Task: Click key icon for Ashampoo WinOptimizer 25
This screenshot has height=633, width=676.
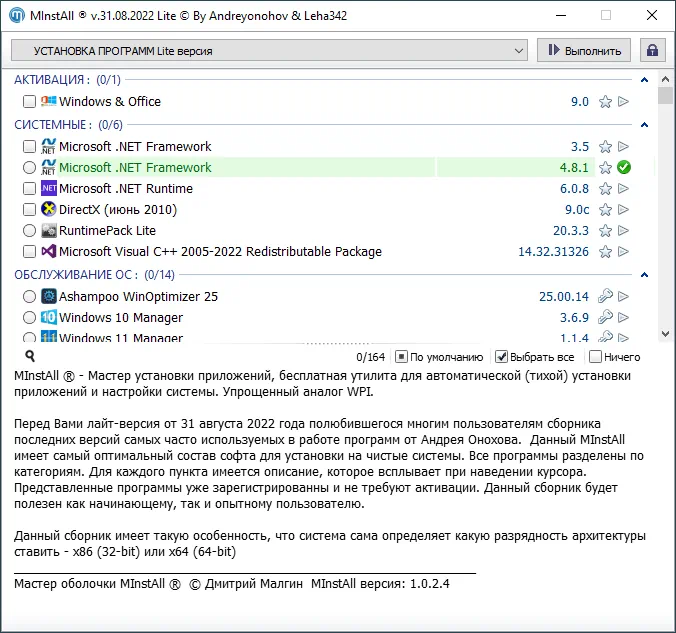Action: click(605, 296)
